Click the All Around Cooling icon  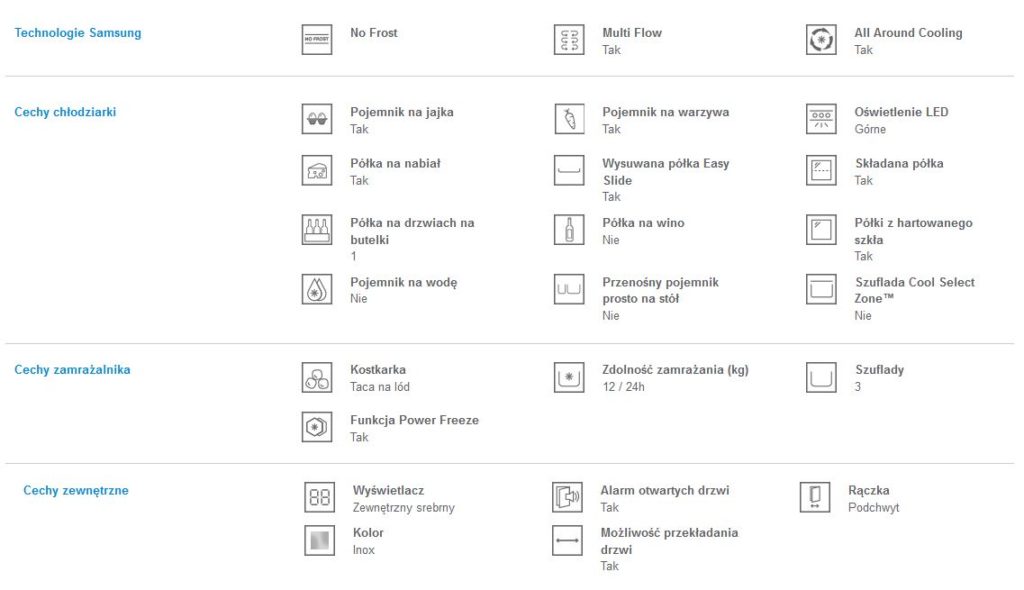[821, 39]
